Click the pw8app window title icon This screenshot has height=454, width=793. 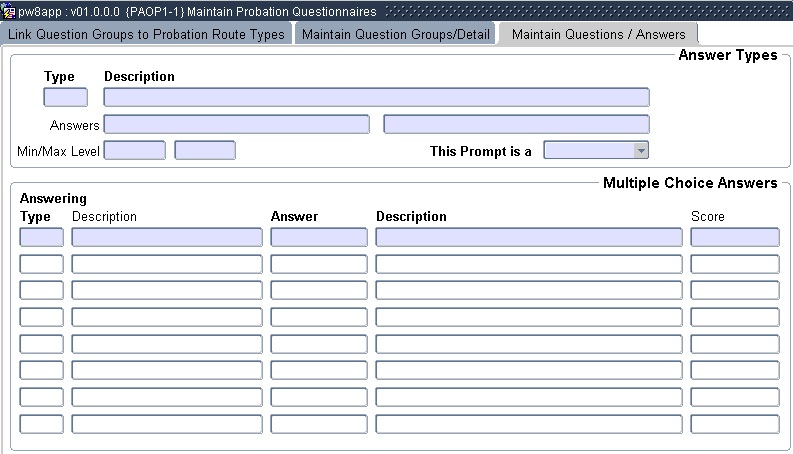pyautogui.click(x=9, y=11)
